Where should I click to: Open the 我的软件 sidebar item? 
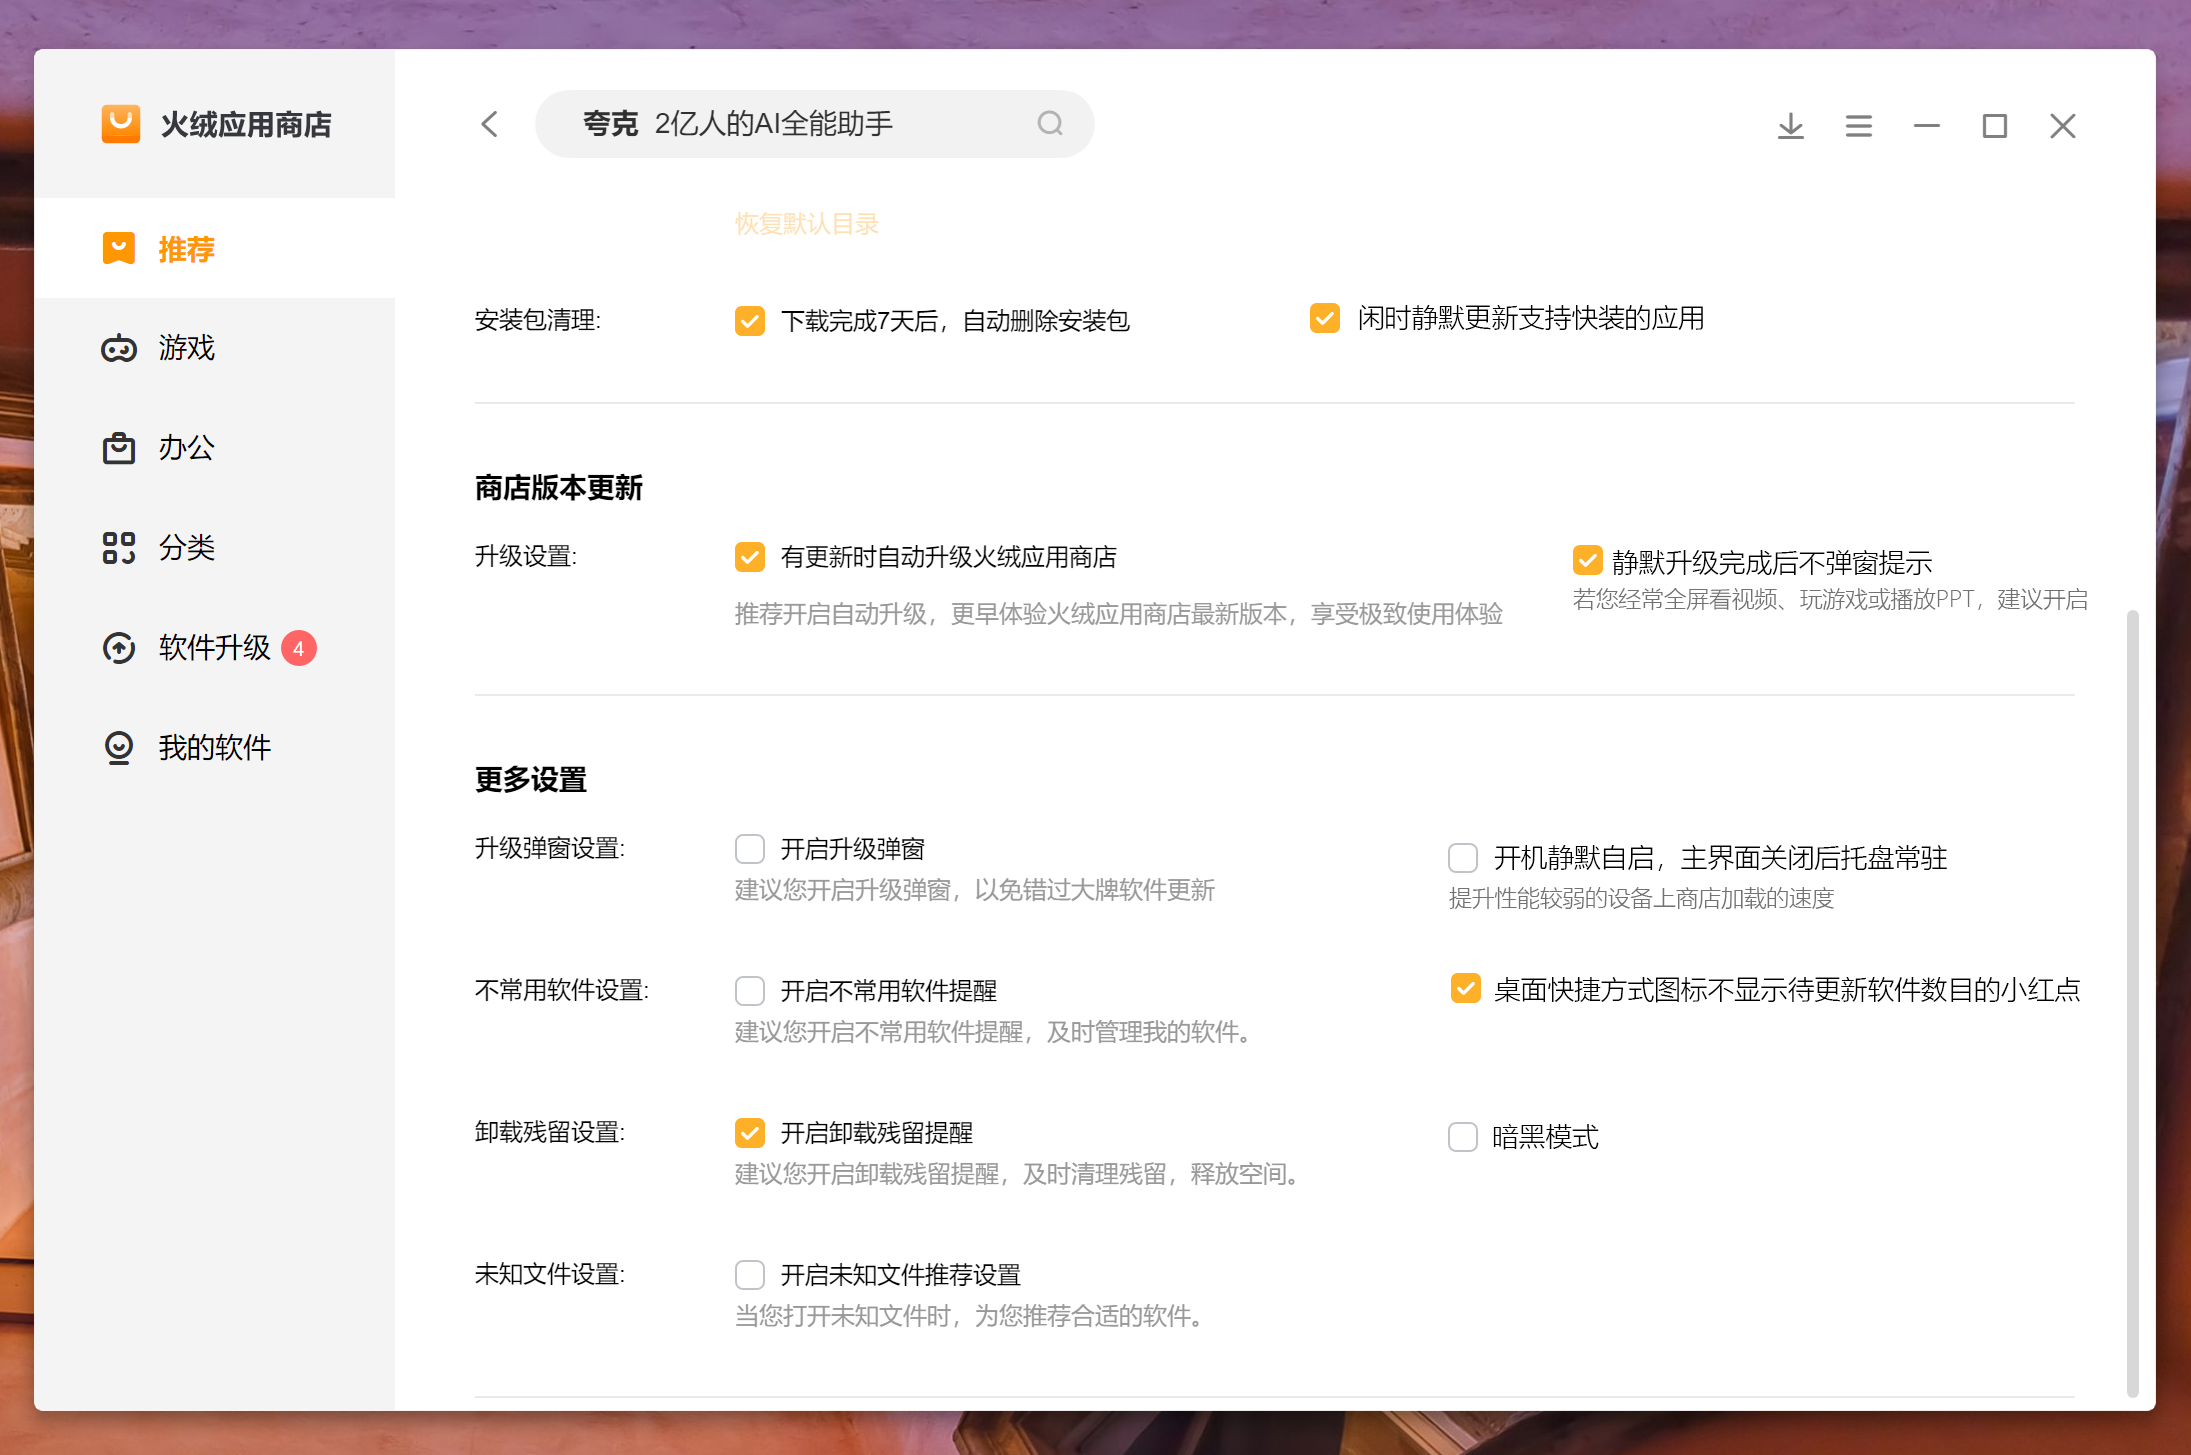pos(213,748)
